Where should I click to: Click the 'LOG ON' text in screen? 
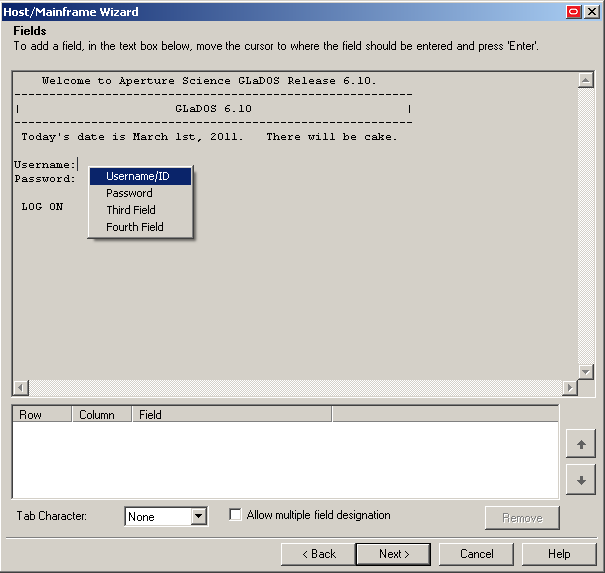(x=42, y=207)
